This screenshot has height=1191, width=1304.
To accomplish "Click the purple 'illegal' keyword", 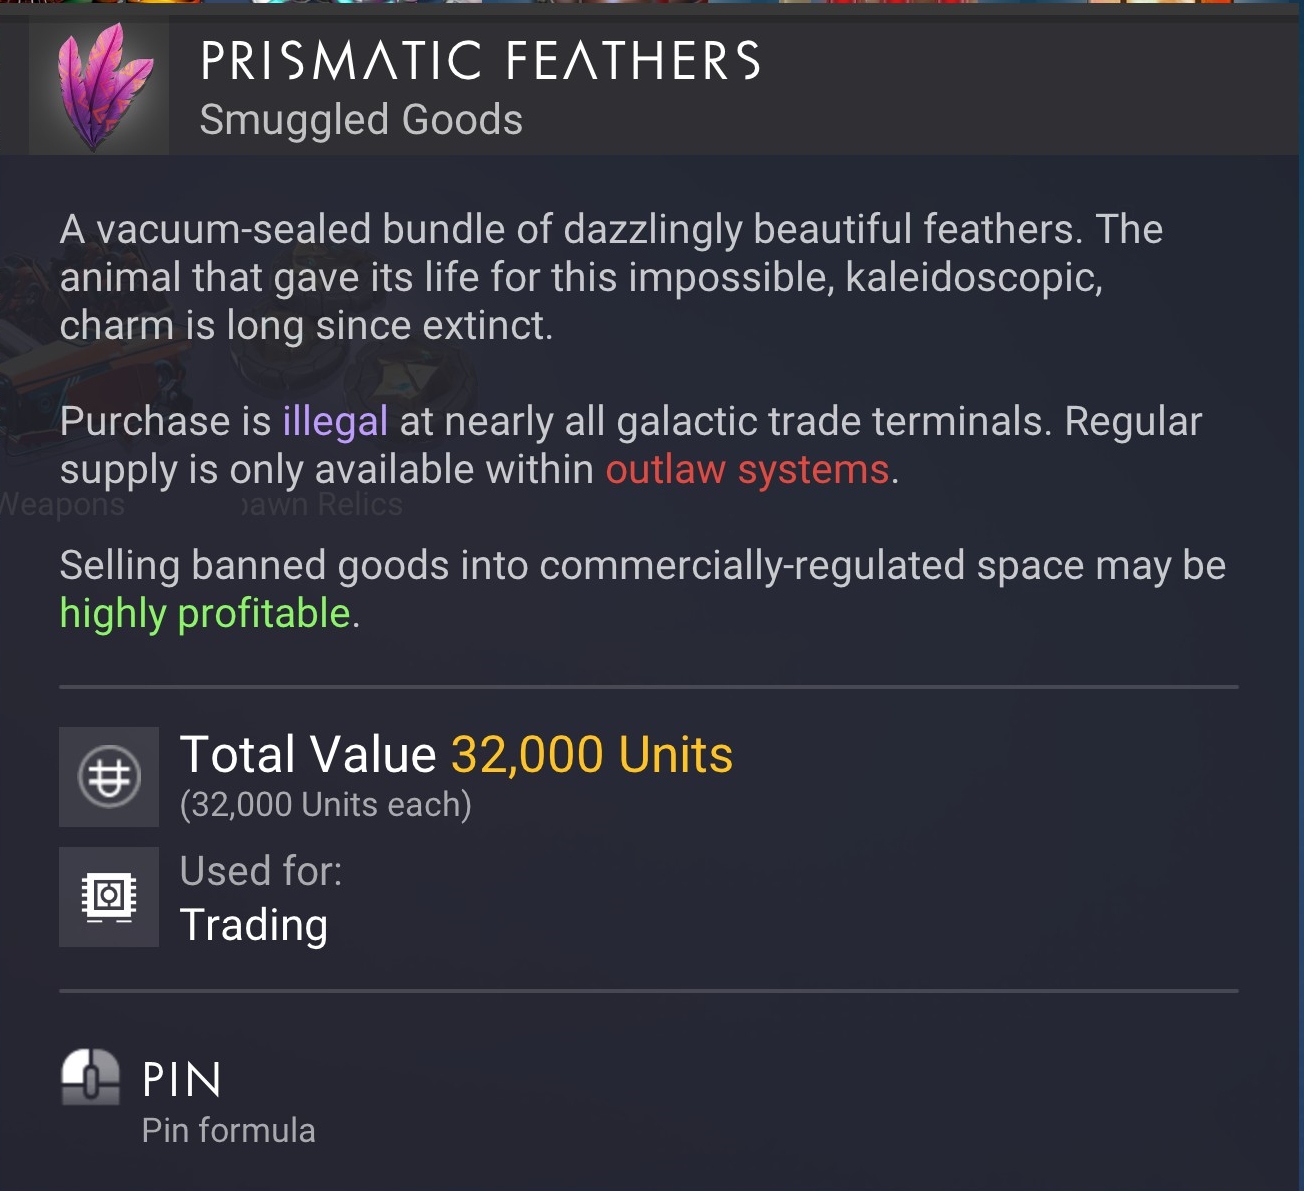I will coord(335,421).
